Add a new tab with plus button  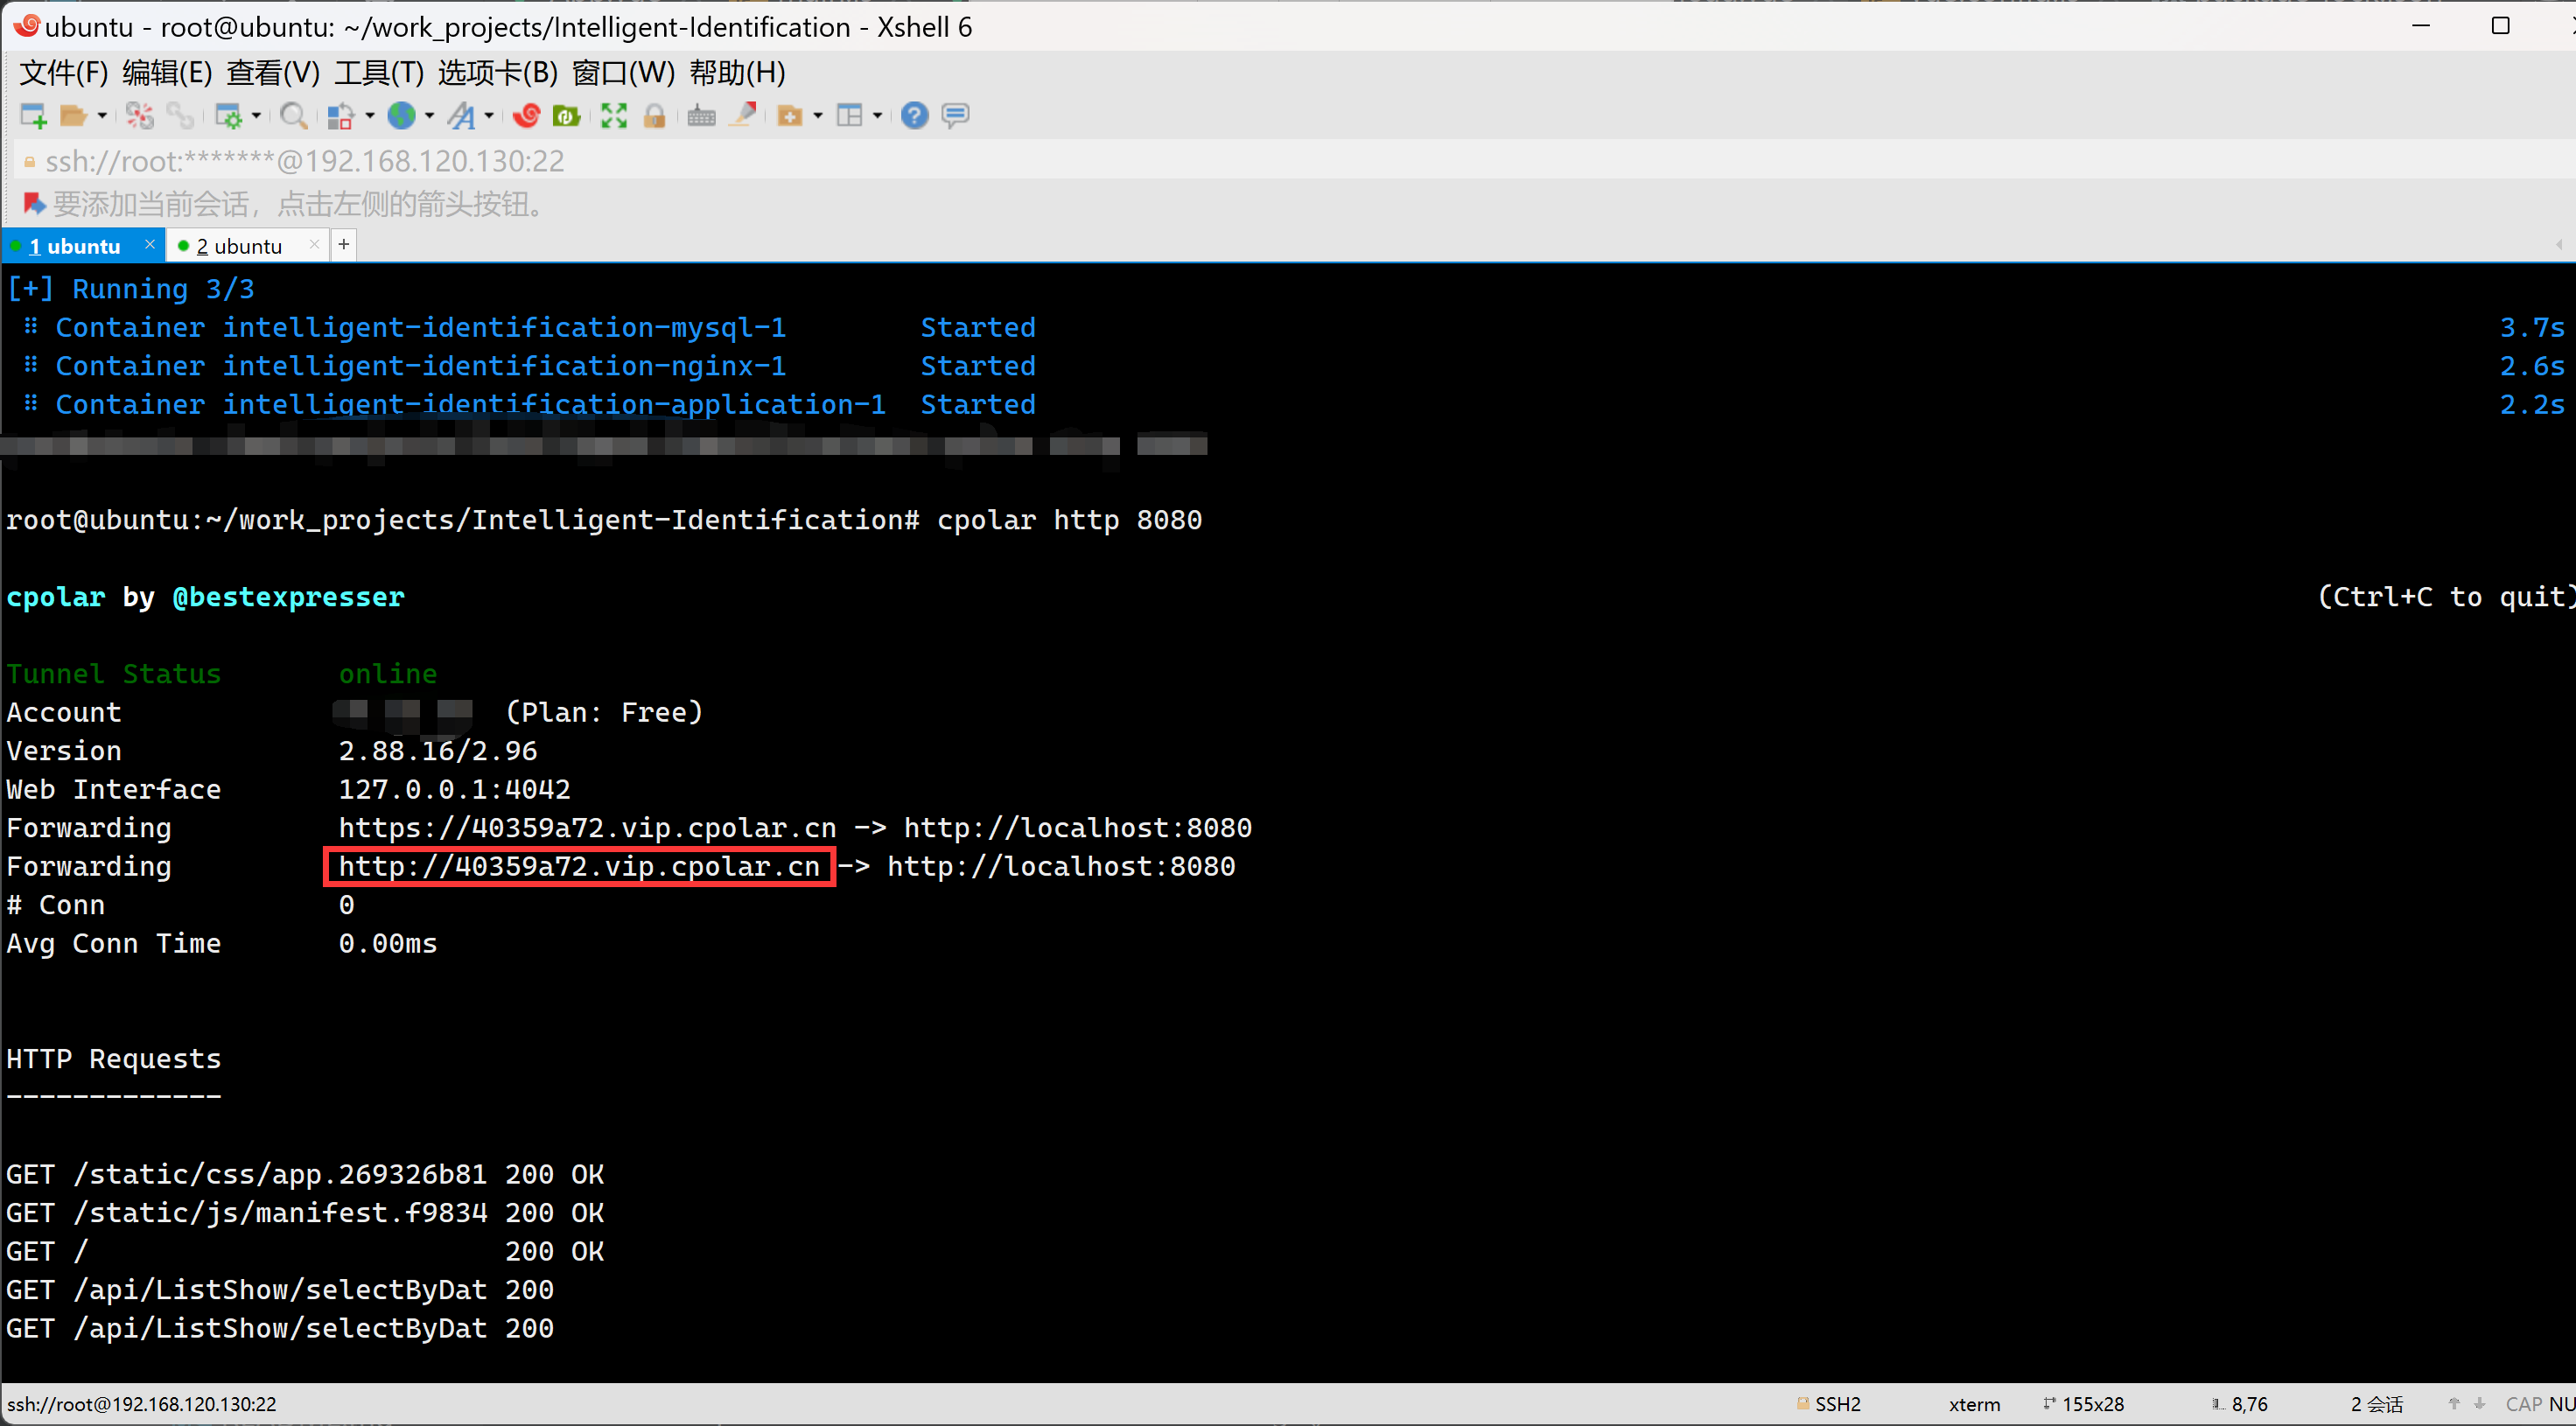tap(343, 245)
